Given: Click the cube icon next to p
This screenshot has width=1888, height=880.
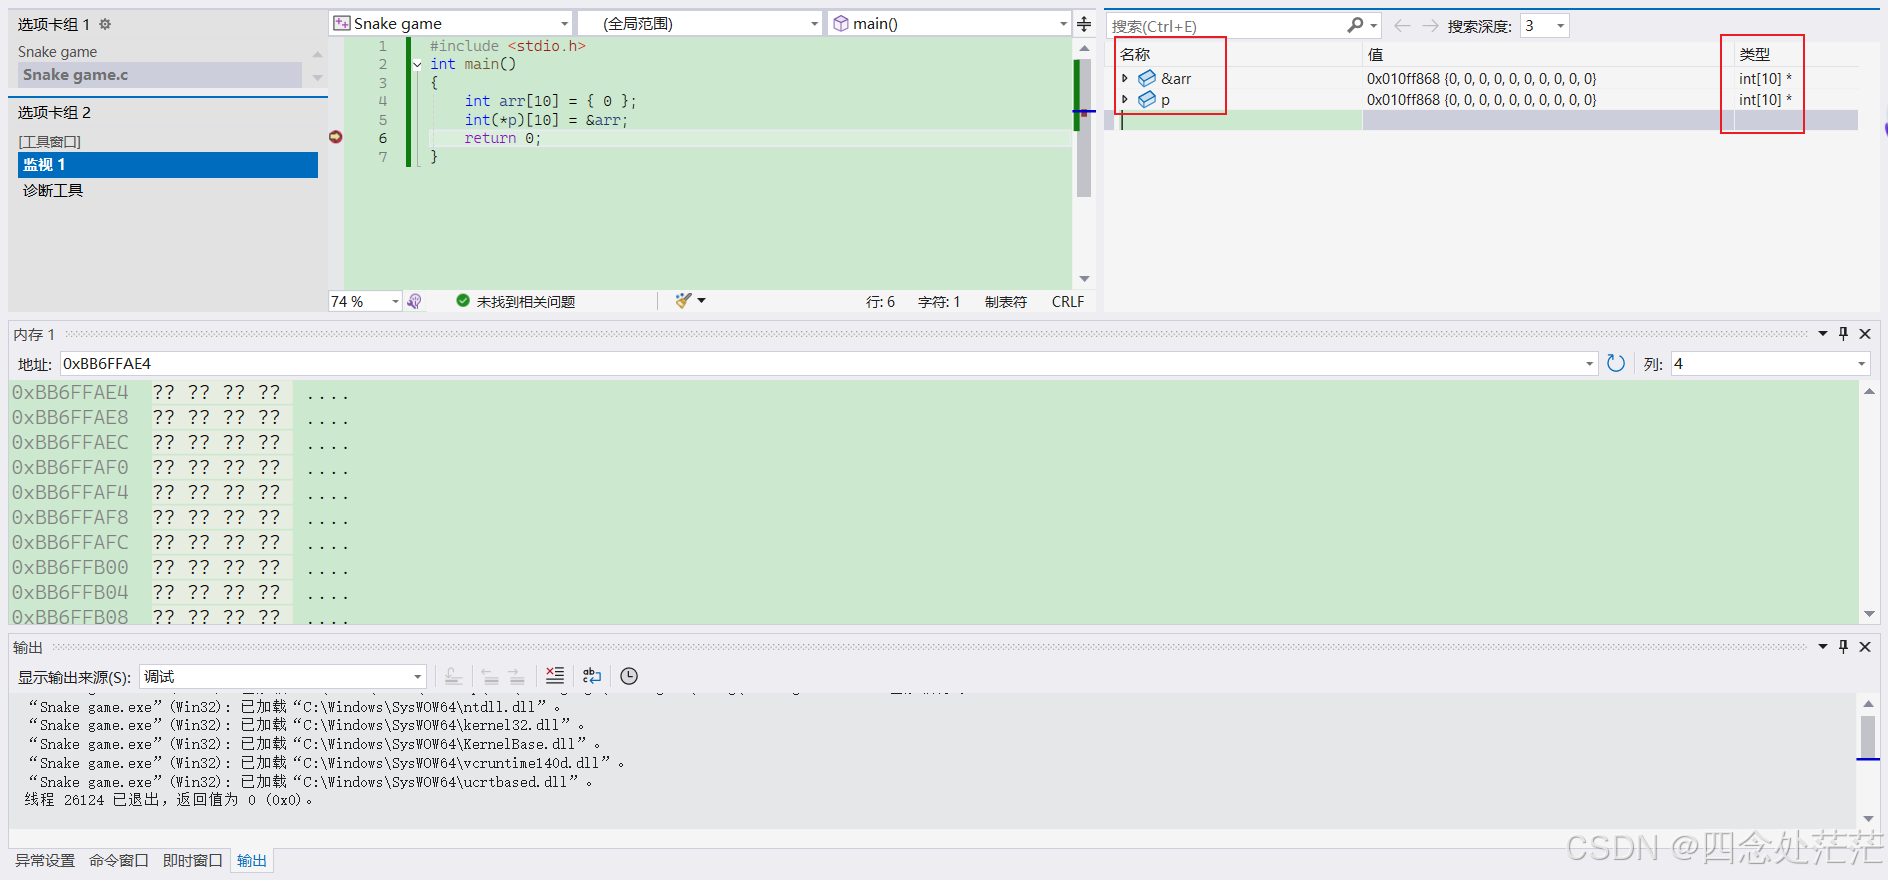Looking at the screenshot, I should click(1147, 99).
